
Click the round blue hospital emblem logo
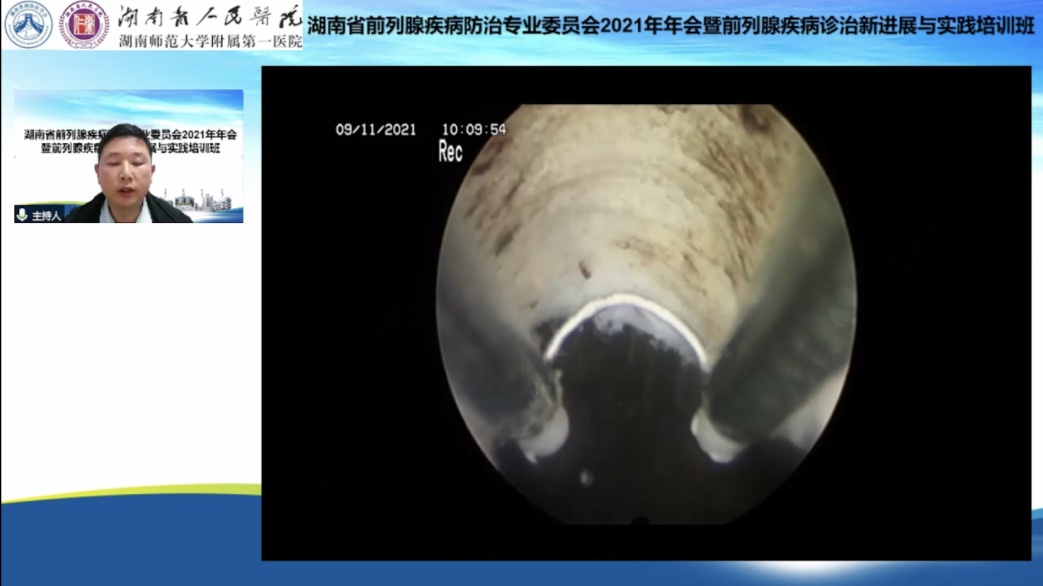(28, 25)
